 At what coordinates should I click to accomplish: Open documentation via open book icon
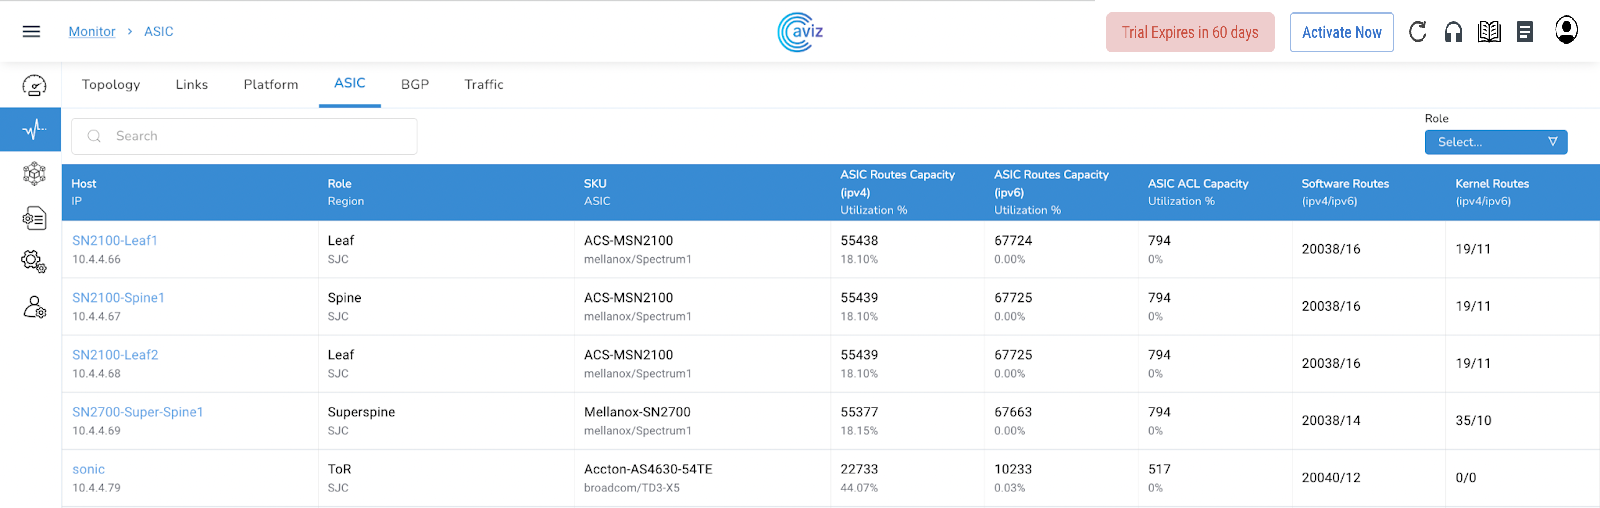click(1489, 32)
